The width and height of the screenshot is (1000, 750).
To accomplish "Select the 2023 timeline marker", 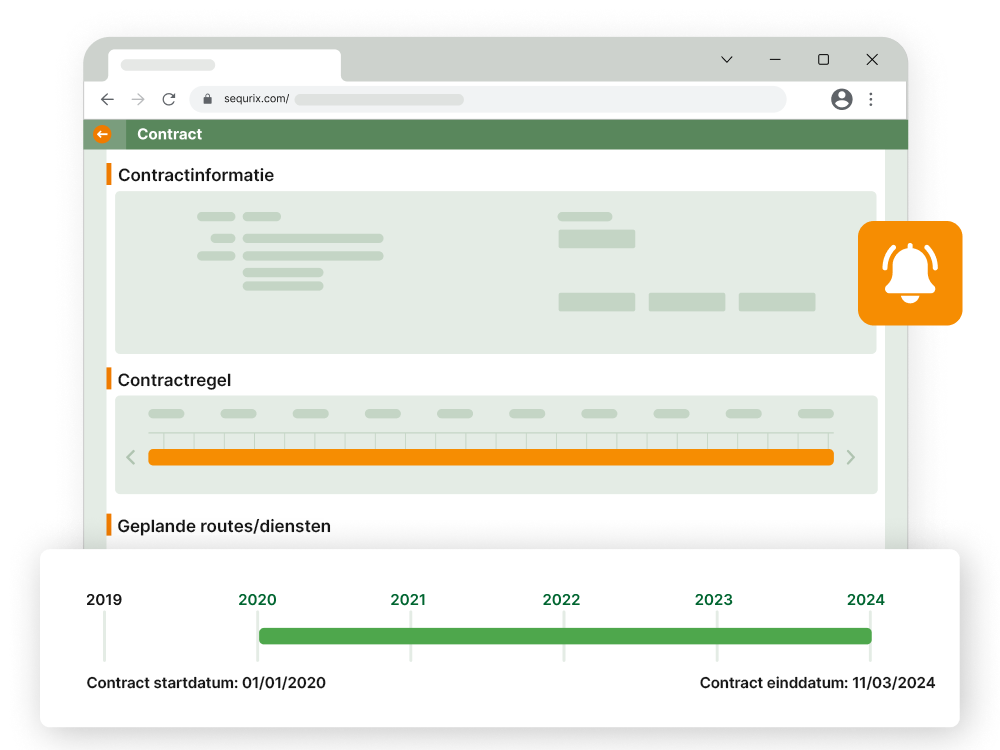I will [714, 599].
